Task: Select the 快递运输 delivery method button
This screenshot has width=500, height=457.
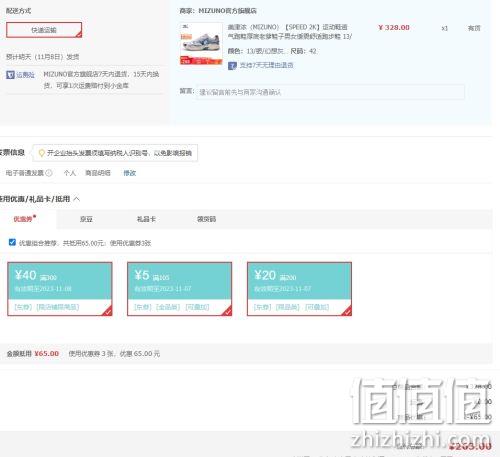Action: coord(44,30)
